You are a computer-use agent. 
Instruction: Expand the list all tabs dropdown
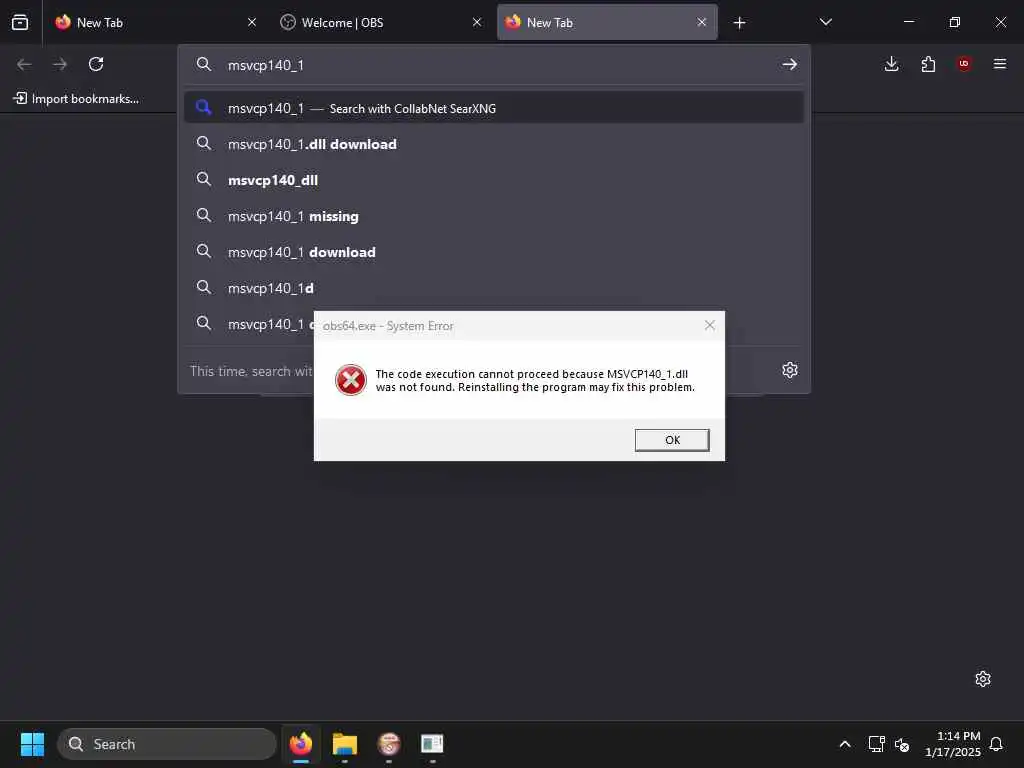click(825, 22)
